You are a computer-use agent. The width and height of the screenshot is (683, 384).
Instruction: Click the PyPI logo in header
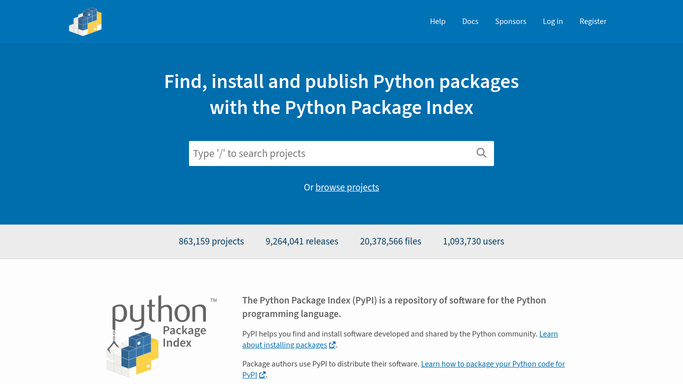[85, 22]
